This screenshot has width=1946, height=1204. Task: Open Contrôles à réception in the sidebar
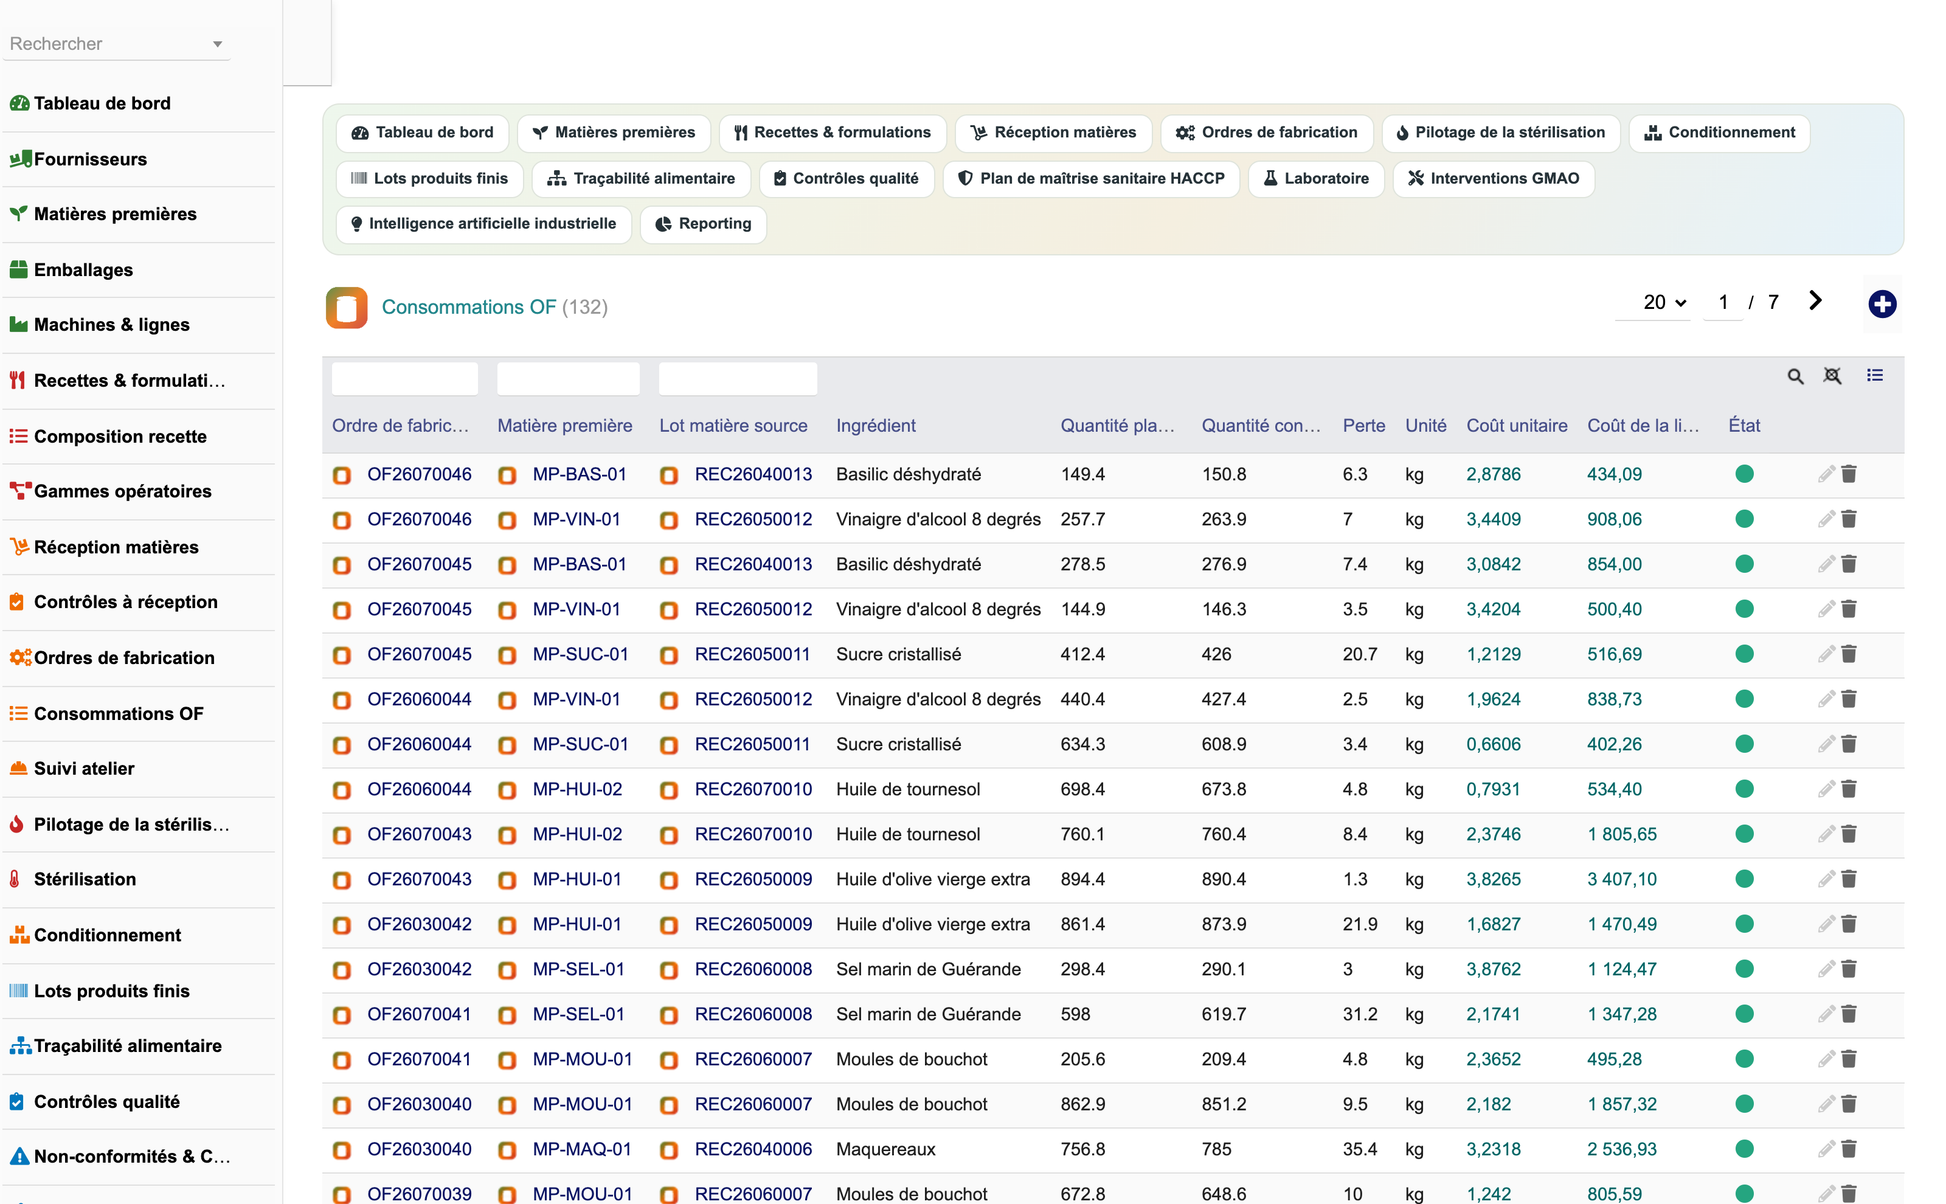tap(125, 602)
